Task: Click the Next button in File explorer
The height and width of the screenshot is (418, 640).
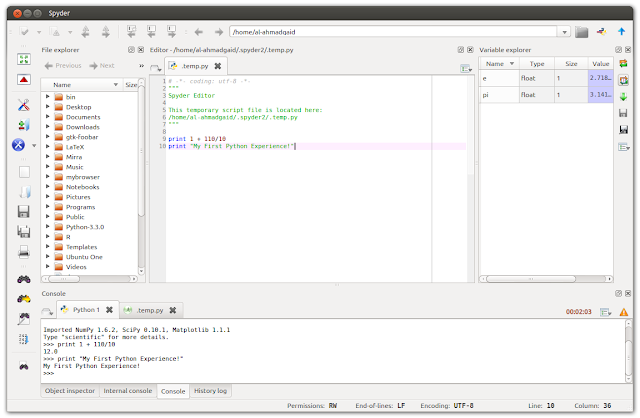Action: point(102,65)
